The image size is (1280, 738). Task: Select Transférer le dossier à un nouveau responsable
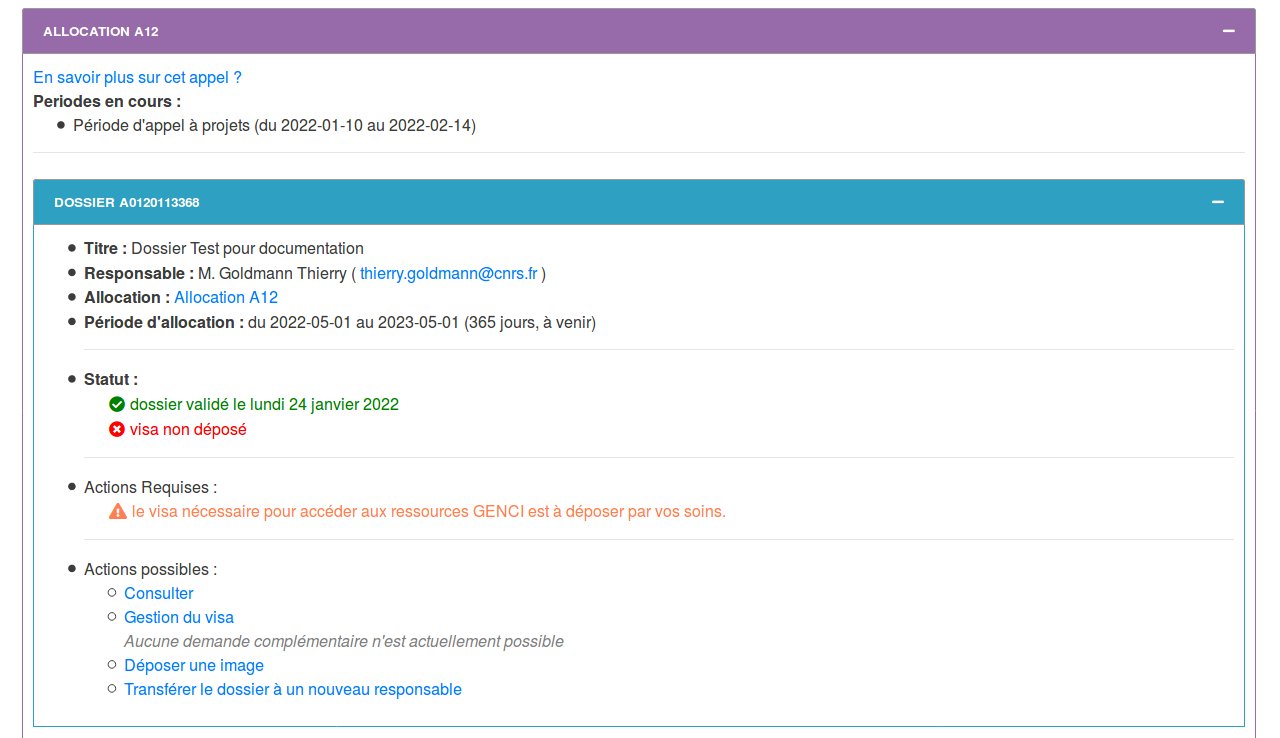click(293, 689)
